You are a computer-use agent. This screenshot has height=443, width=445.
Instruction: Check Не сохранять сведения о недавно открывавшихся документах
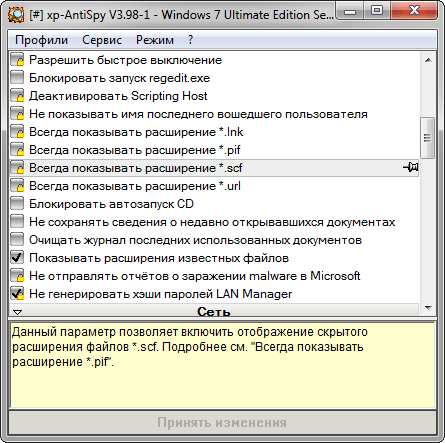point(17,221)
